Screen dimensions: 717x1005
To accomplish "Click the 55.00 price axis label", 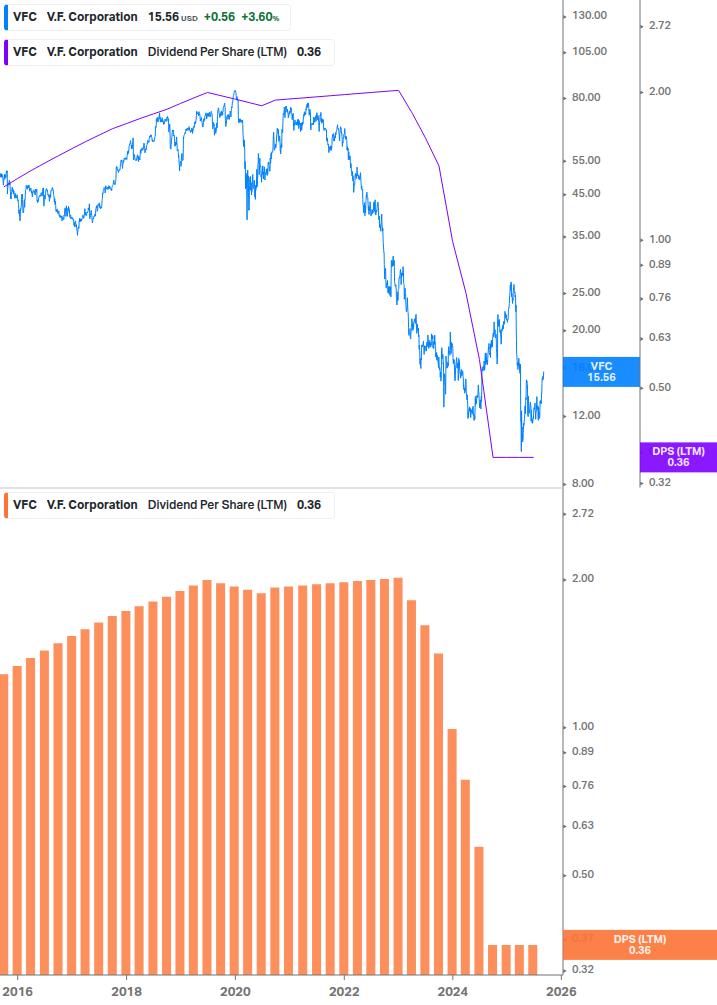I will point(586,160).
